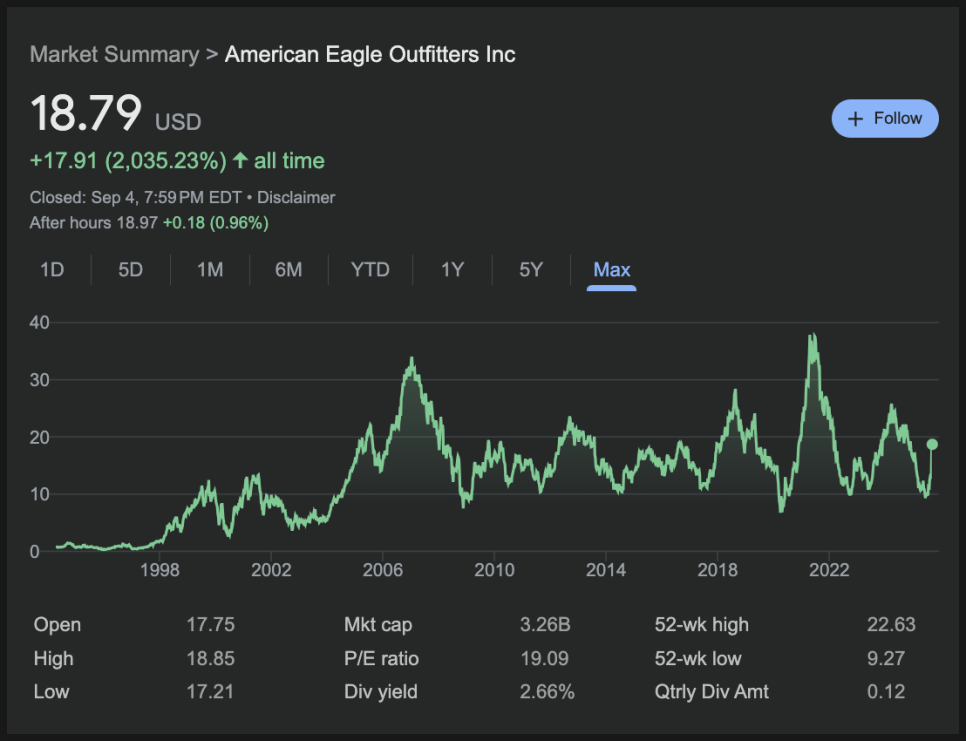Click the 52-wk low label

(x=698, y=658)
